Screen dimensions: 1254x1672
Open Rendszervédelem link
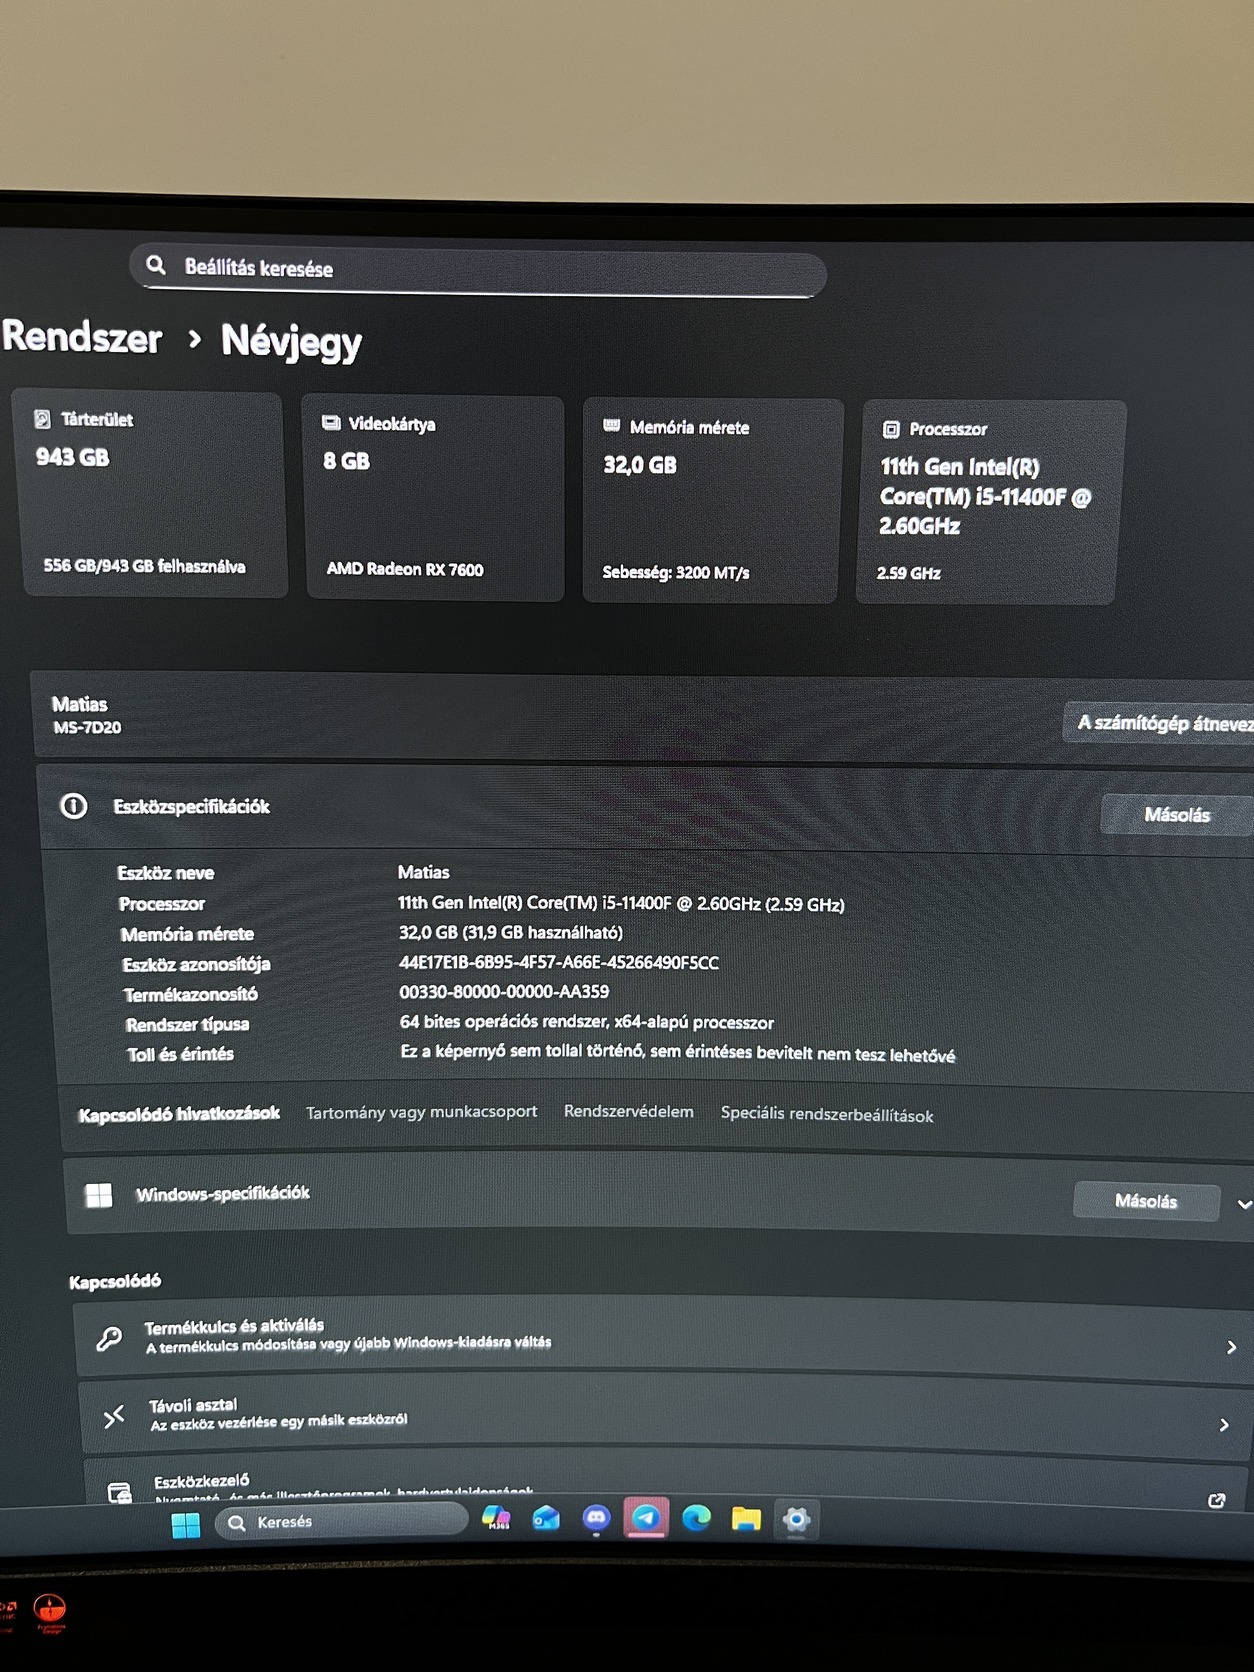coord(628,1112)
